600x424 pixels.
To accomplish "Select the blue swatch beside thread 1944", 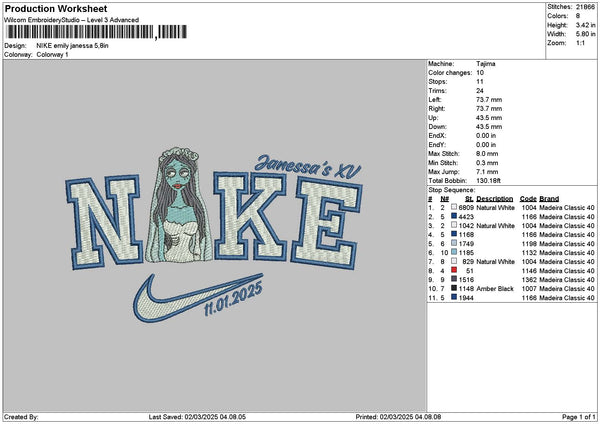I will 454,297.
